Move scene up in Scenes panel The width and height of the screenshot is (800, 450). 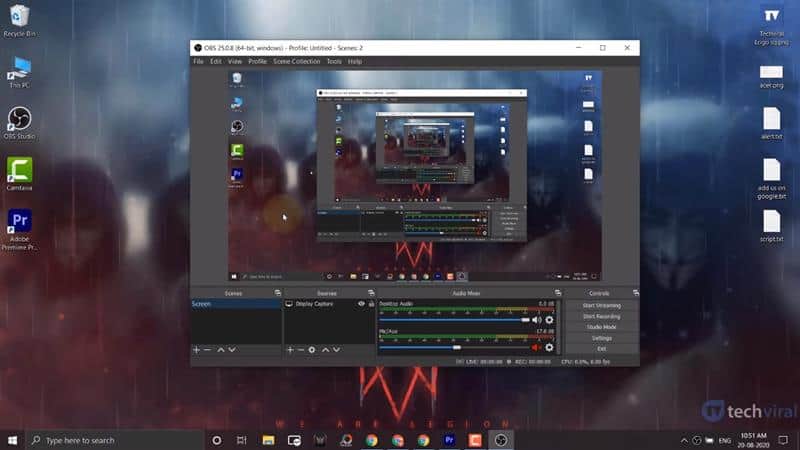[x=220, y=350]
